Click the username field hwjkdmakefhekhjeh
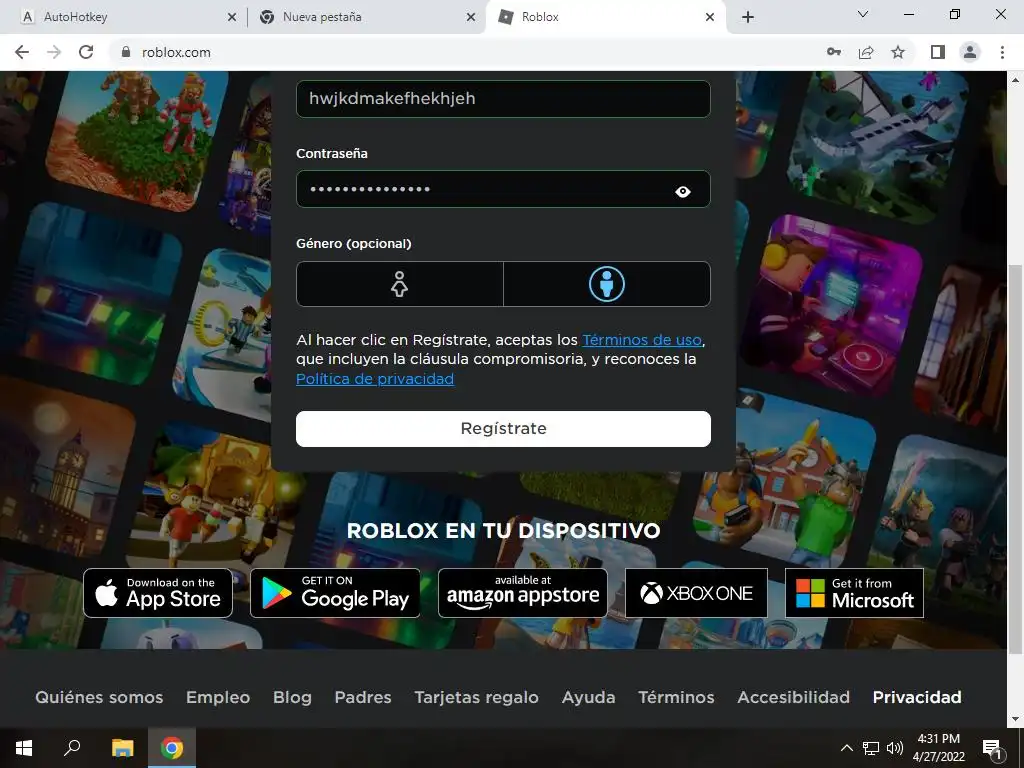Image resolution: width=1024 pixels, height=768 pixels. coord(503,99)
